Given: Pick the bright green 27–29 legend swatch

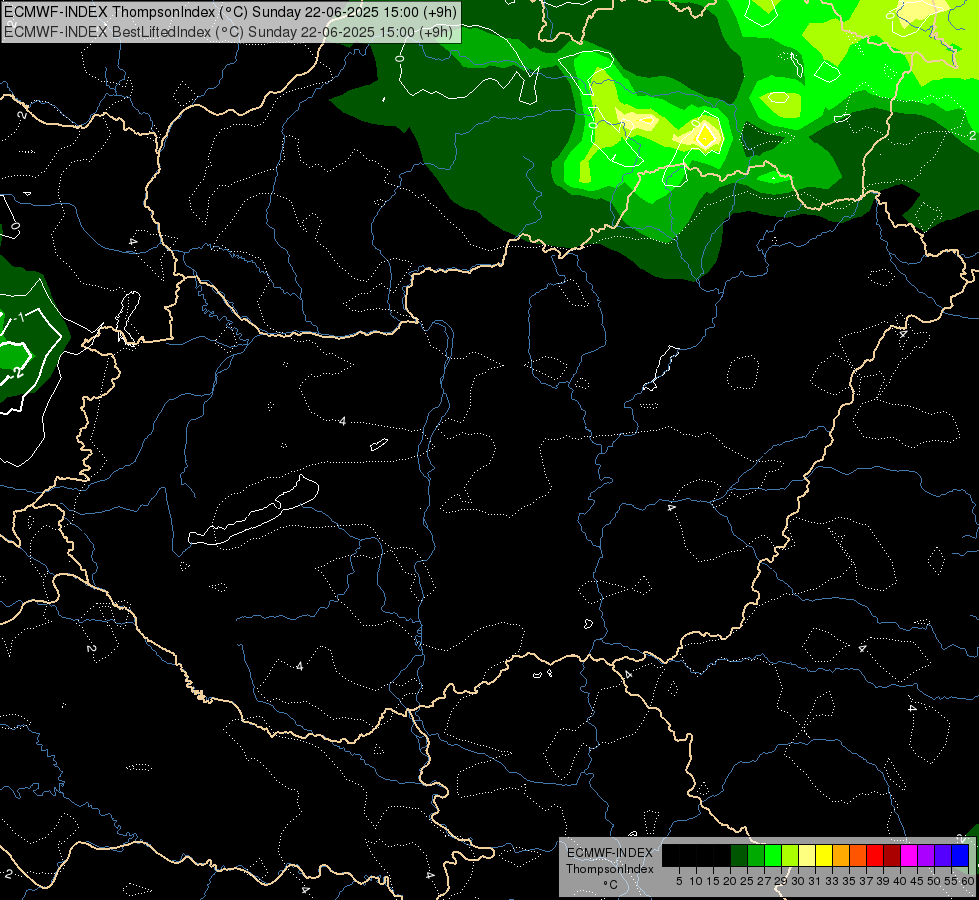Looking at the screenshot, I should pos(773,855).
